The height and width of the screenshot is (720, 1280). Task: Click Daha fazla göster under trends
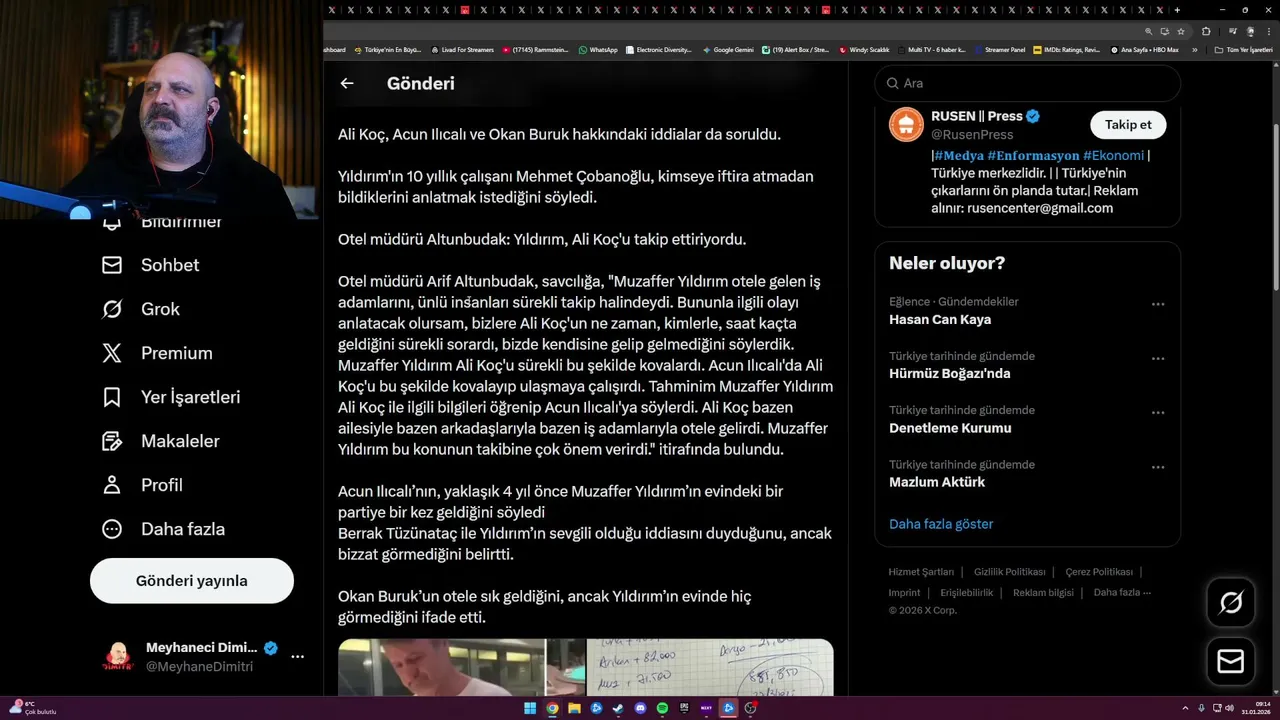941,524
